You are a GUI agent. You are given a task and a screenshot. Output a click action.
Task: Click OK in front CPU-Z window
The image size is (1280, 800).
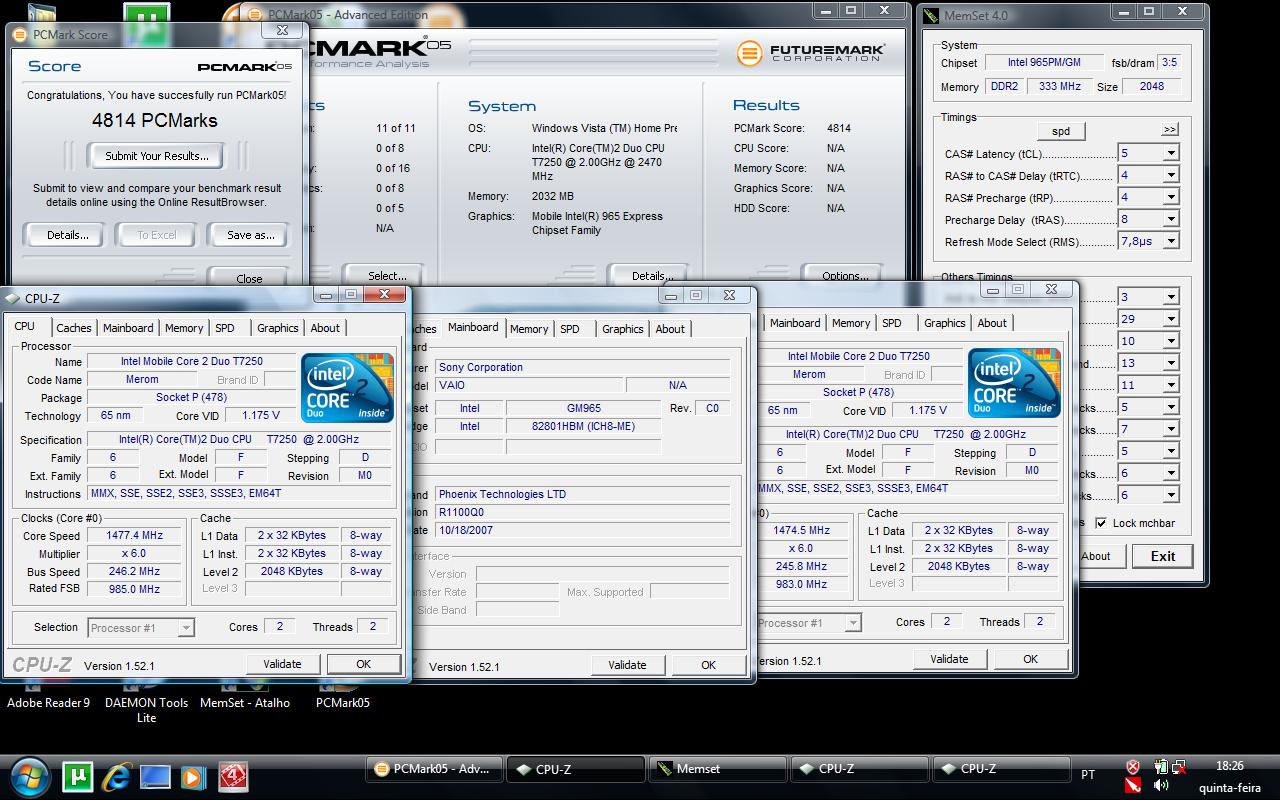(364, 664)
